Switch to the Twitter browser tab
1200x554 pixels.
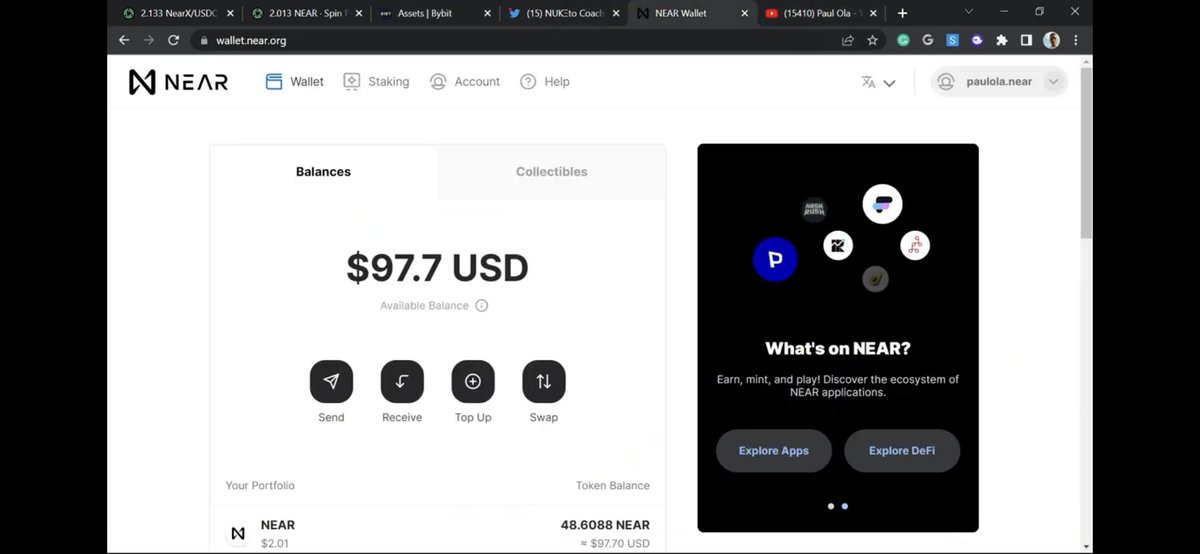tap(565, 13)
